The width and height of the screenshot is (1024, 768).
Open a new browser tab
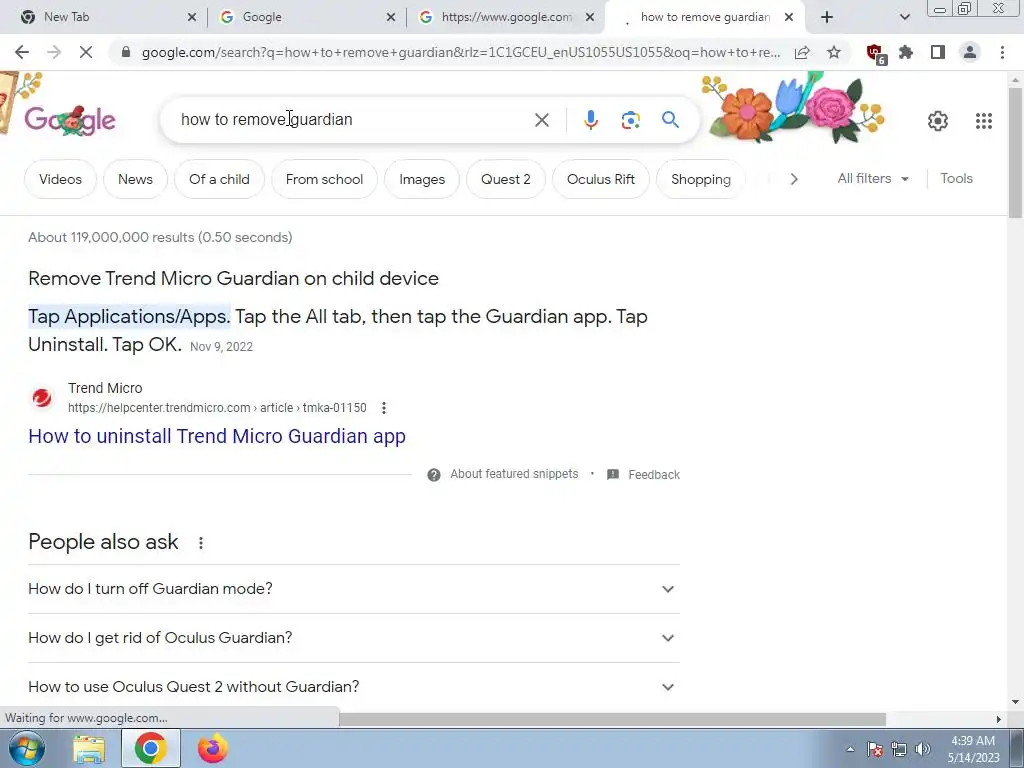827,17
